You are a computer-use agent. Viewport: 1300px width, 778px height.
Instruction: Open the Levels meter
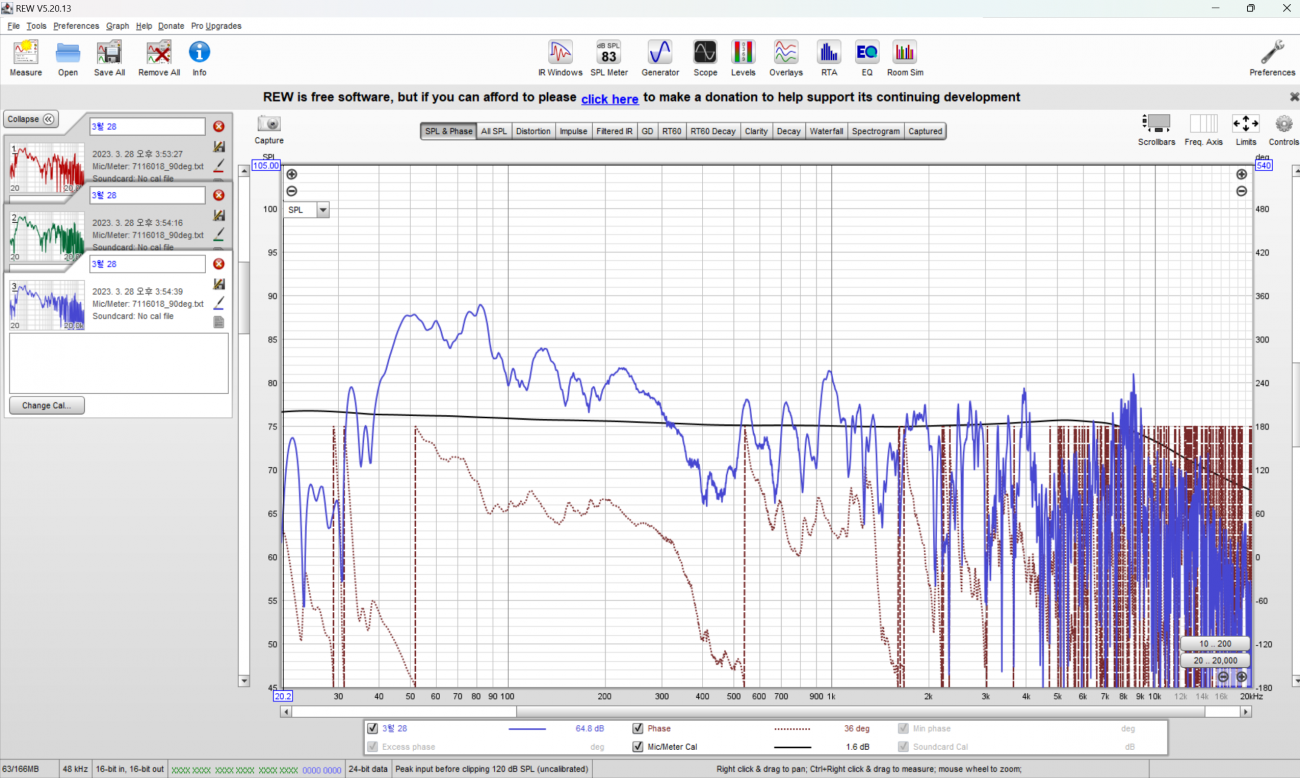[743, 58]
